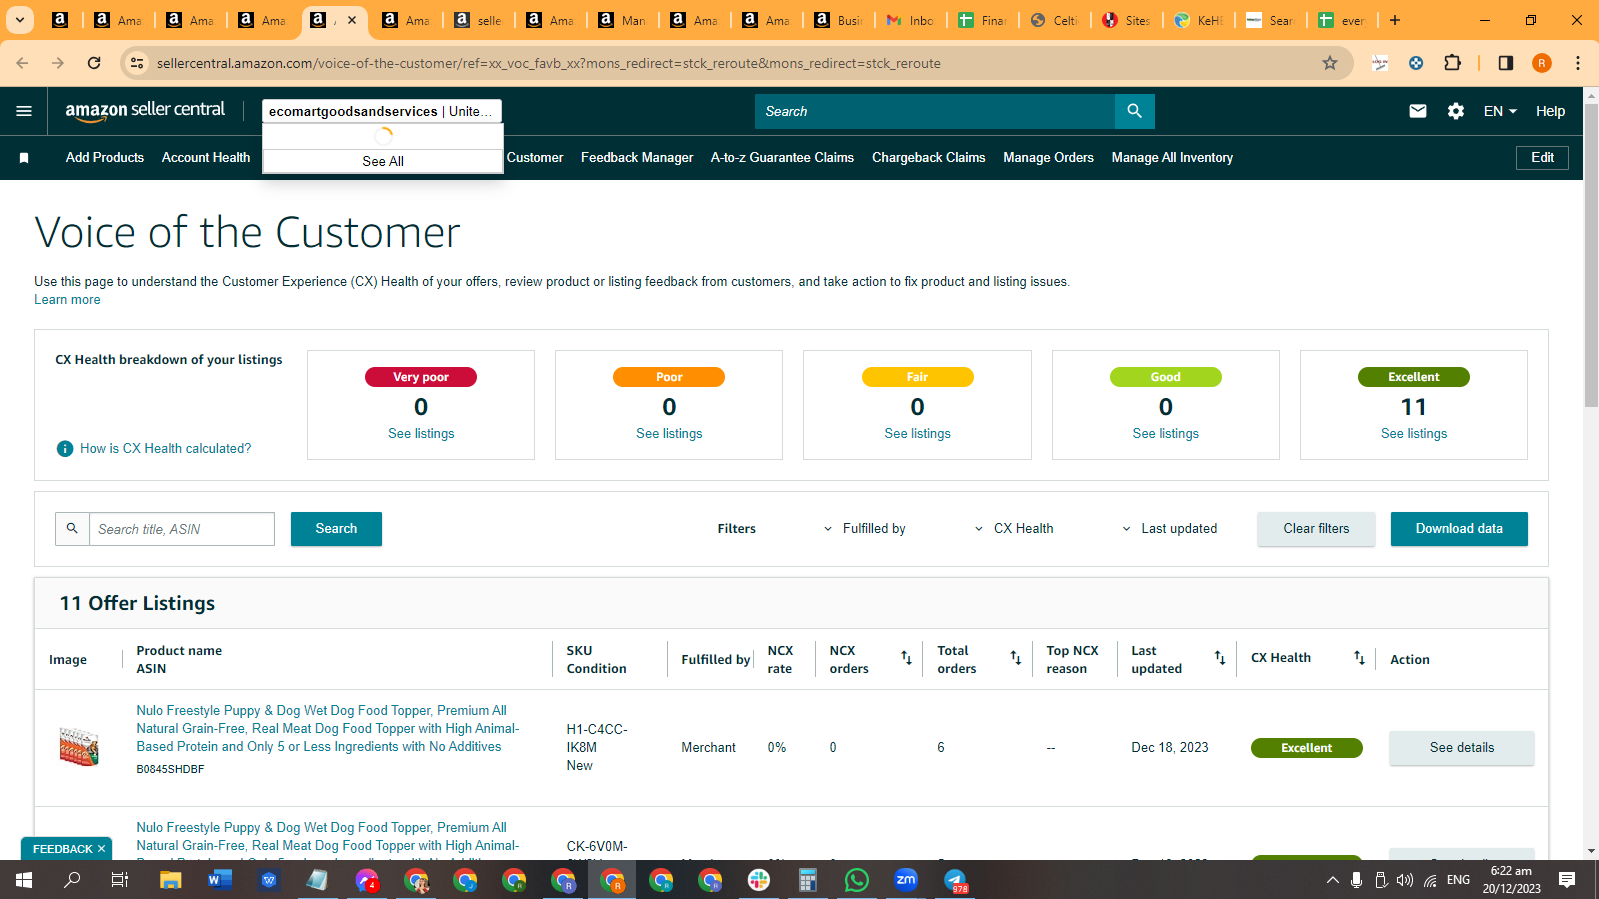Sort the listings by the Total orders arrows
Viewport: 1599px width, 899px height.
pos(1015,658)
